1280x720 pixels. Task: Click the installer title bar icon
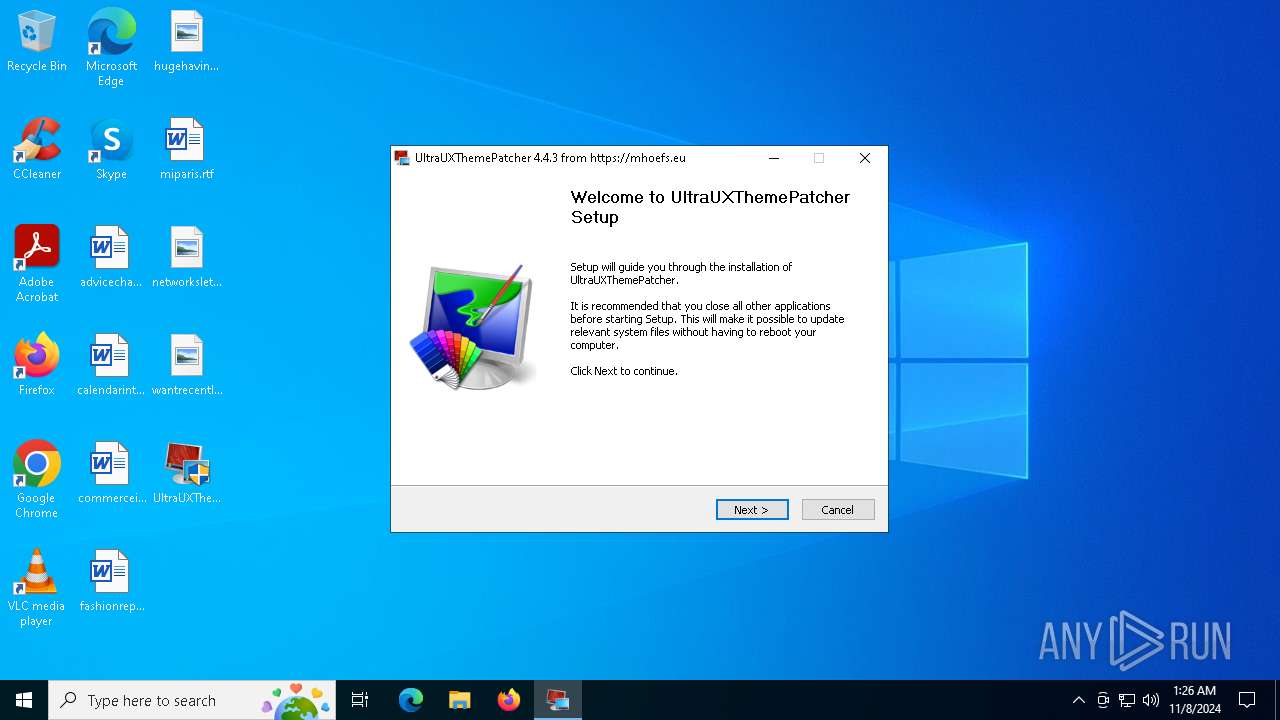coord(402,158)
